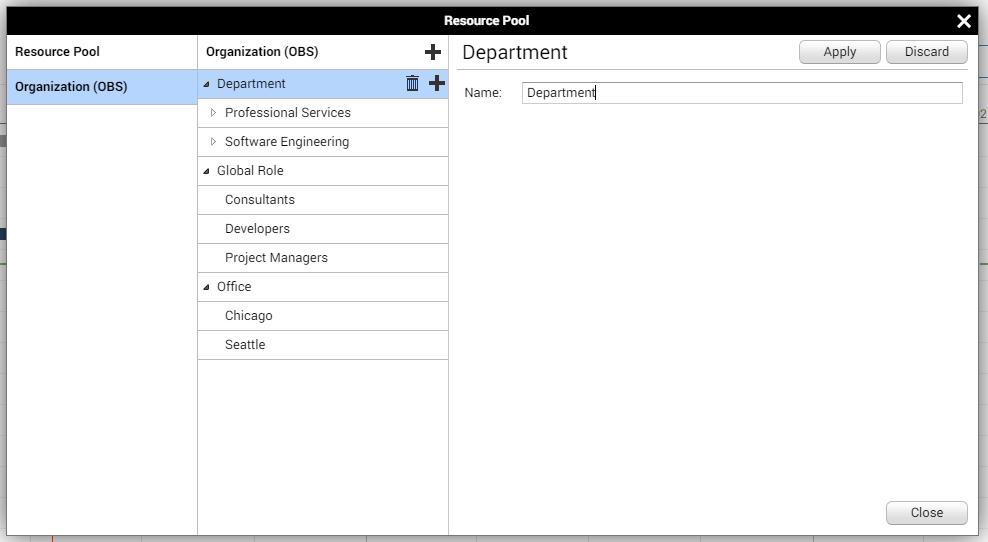
Task: Click the Resource Pool column header
Action: (x=57, y=52)
